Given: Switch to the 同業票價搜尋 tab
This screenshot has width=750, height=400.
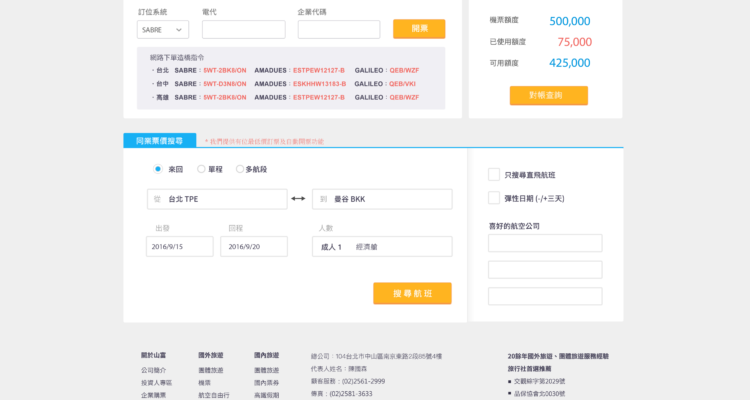Looking at the screenshot, I should pyautogui.click(x=159, y=141).
